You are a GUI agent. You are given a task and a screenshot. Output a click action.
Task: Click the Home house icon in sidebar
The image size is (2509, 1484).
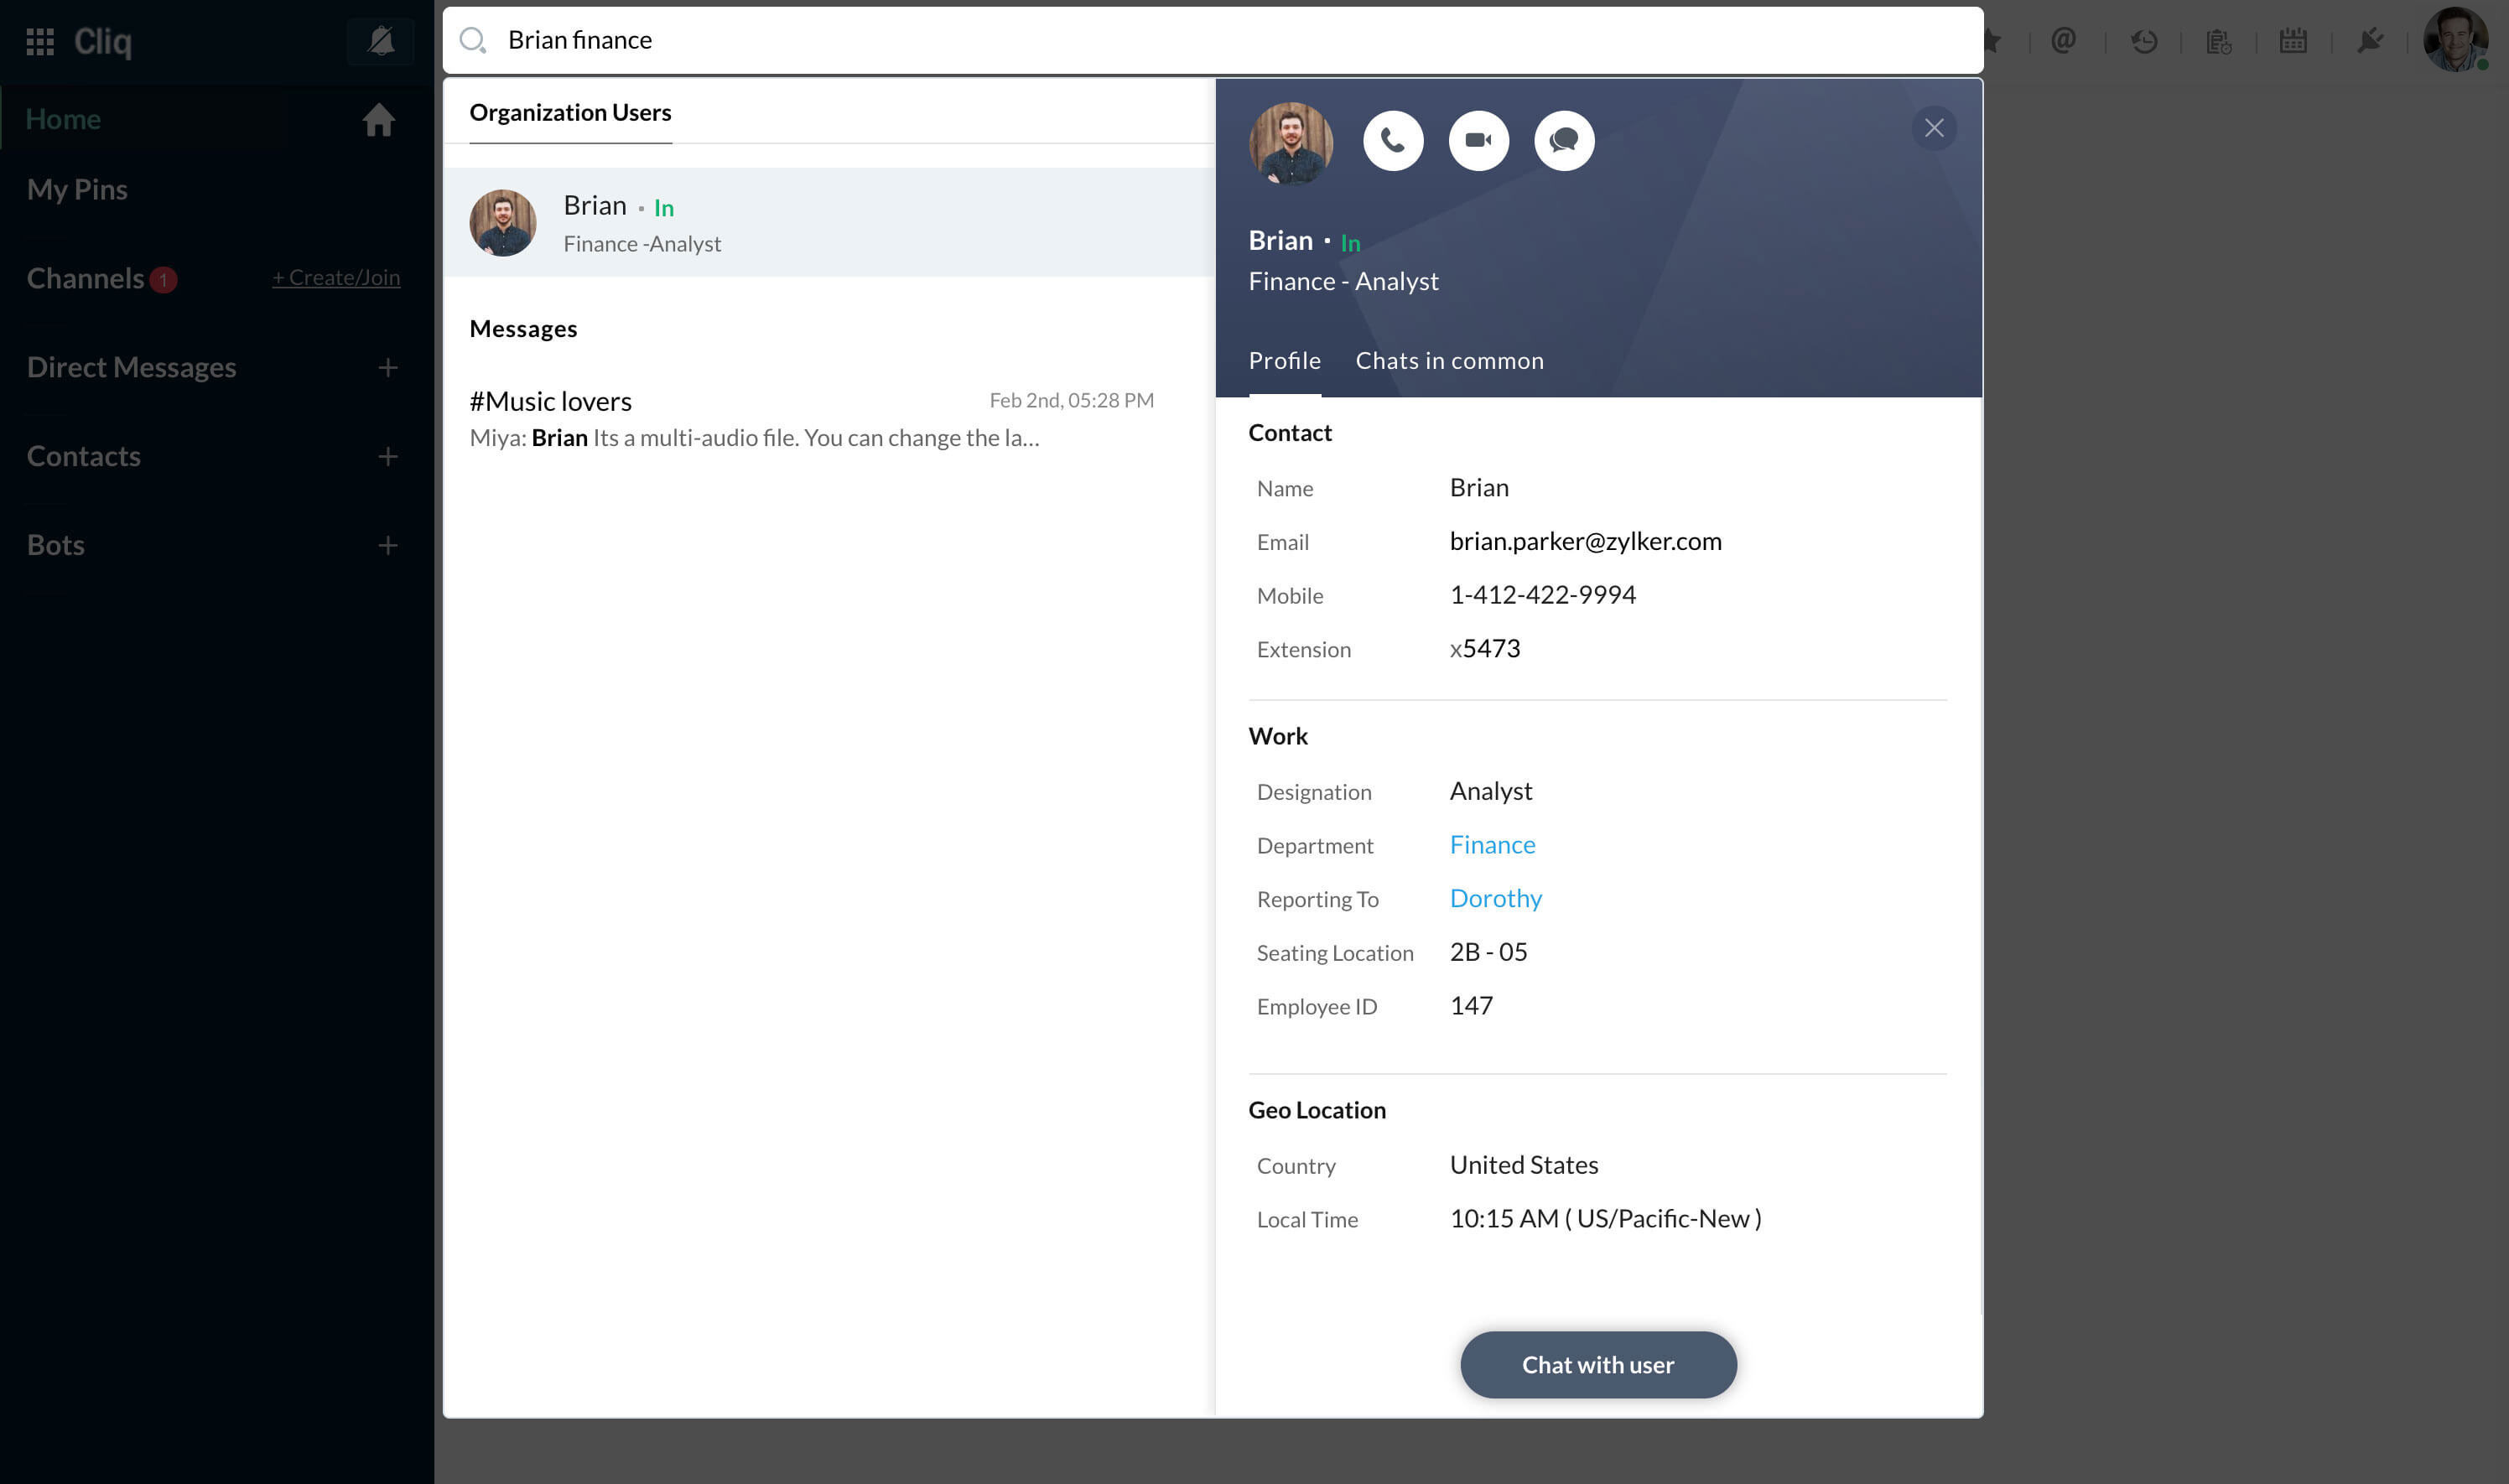[378, 119]
